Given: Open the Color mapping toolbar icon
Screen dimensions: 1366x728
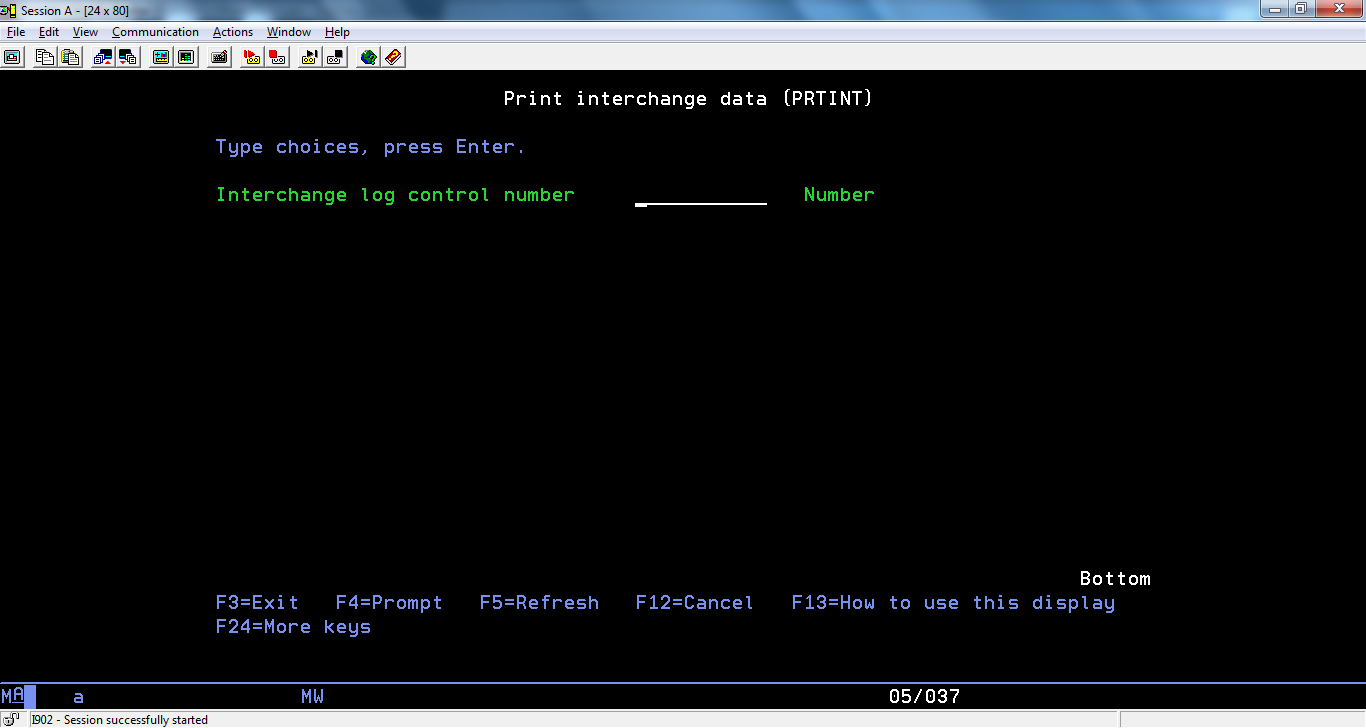Looking at the screenshot, I should point(186,57).
